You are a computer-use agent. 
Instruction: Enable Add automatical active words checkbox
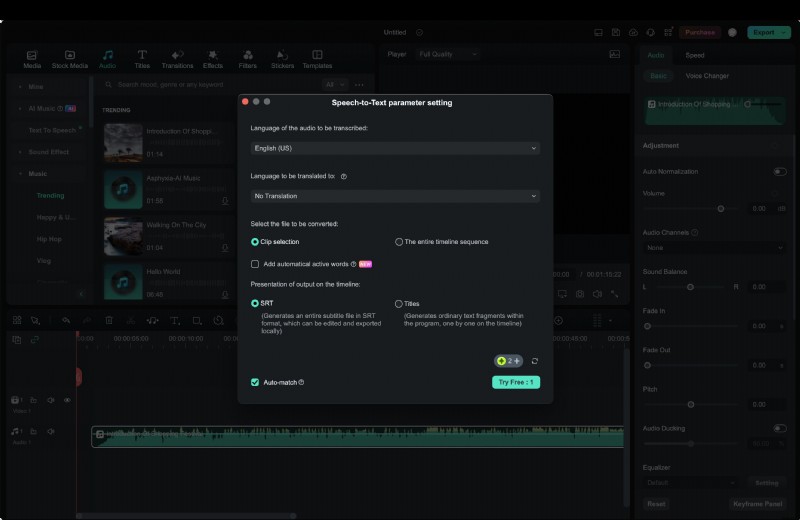click(x=255, y=264)
